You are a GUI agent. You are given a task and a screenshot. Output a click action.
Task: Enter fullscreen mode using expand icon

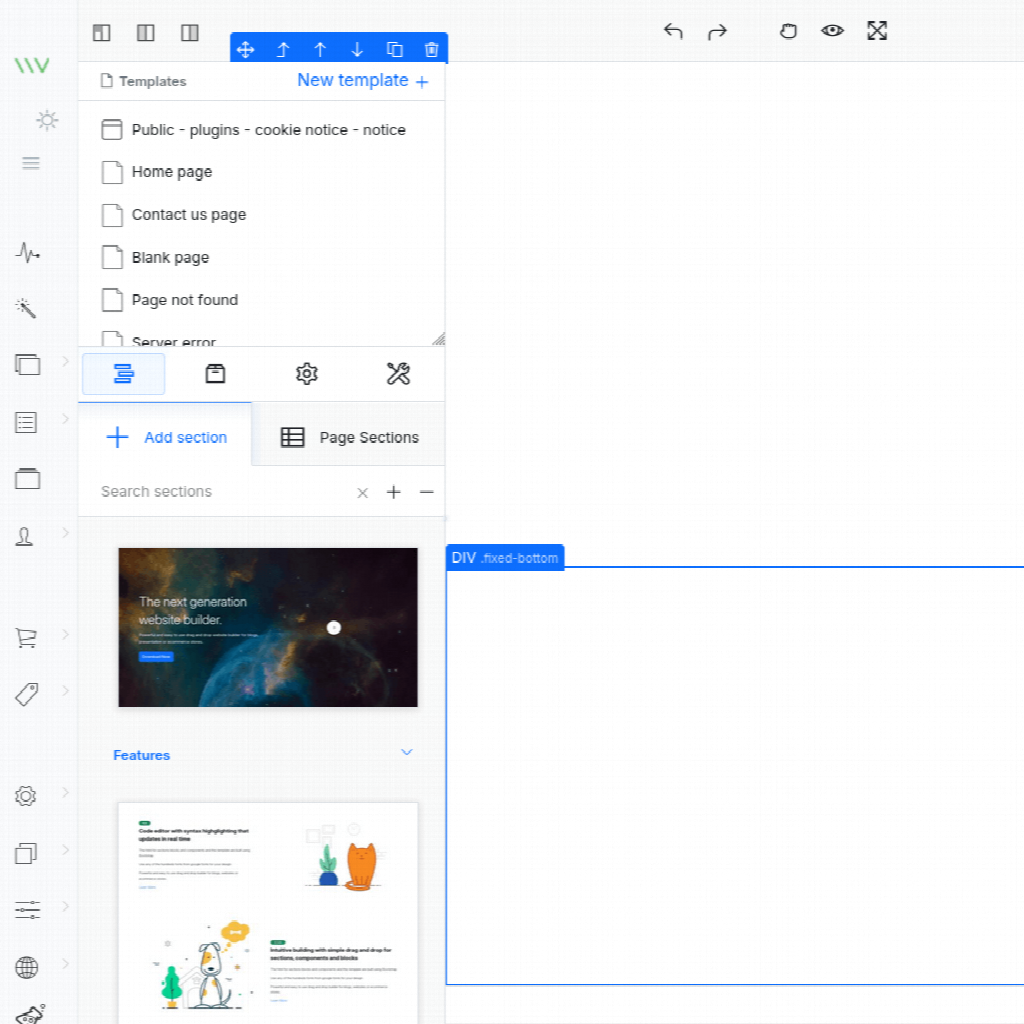coord(877,31)
